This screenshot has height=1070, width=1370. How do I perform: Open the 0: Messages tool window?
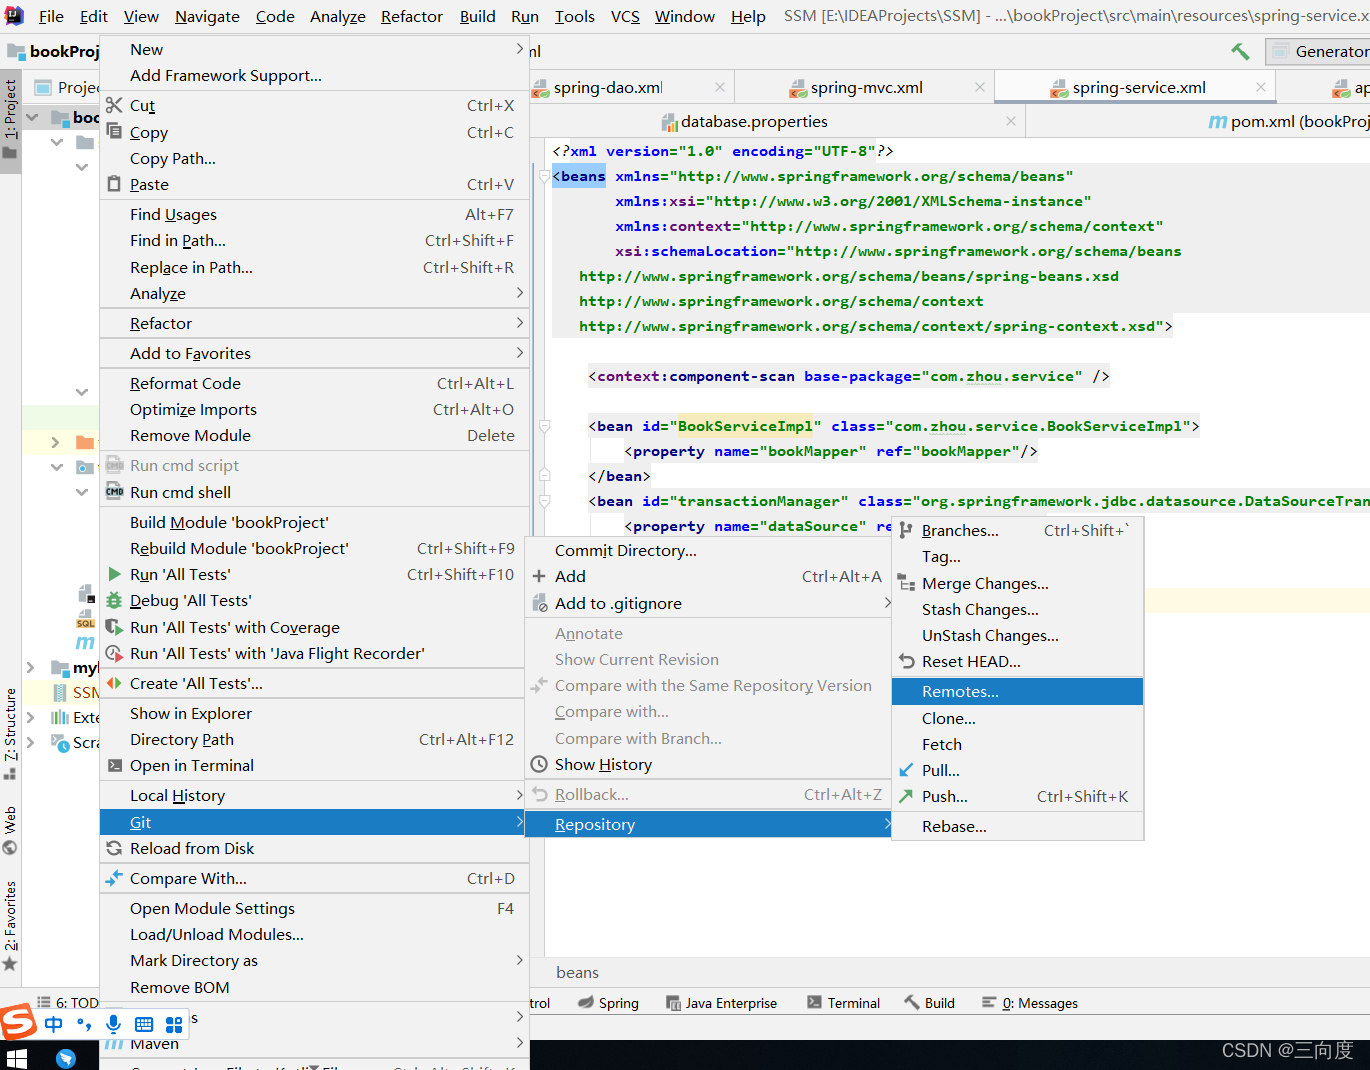coord(1029,1003)
